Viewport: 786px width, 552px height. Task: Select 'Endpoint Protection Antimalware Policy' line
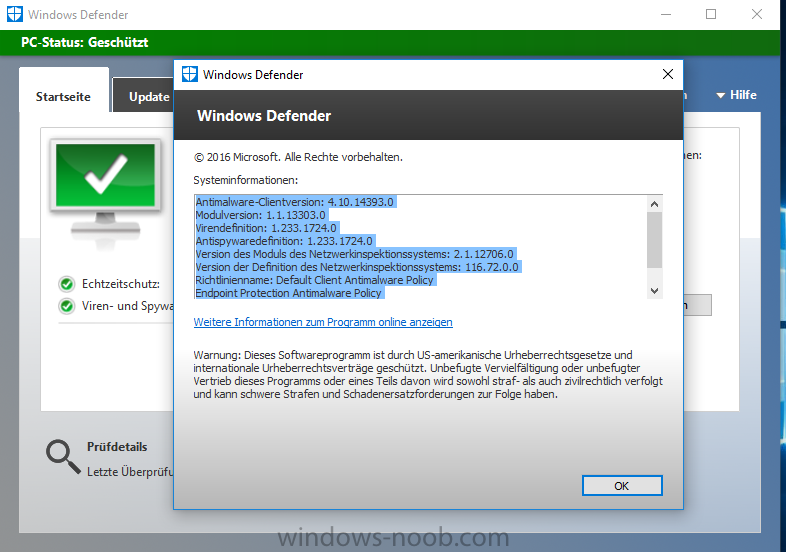point(289,293)
